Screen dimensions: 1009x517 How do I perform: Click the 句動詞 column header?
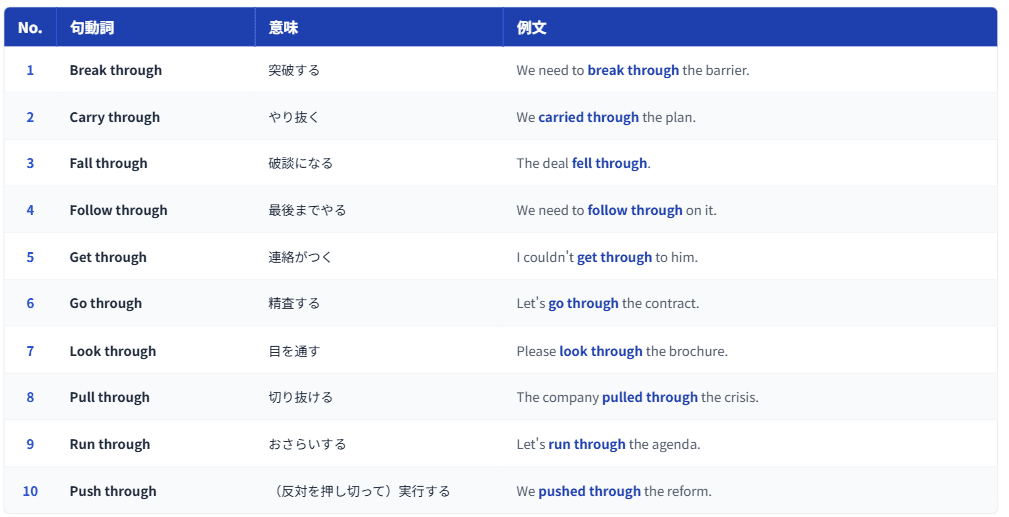(x=92, y=28)
